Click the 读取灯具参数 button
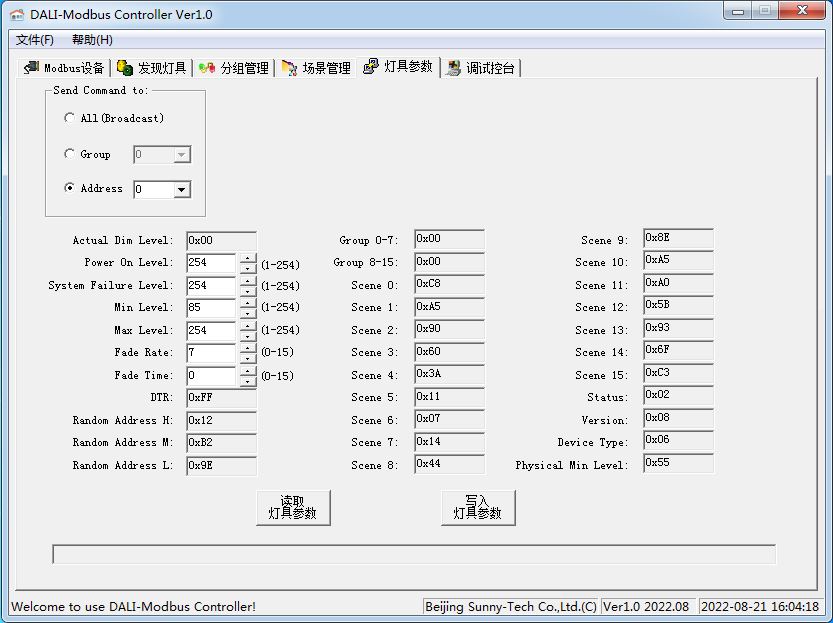833x623 pixels. [293, 508]
